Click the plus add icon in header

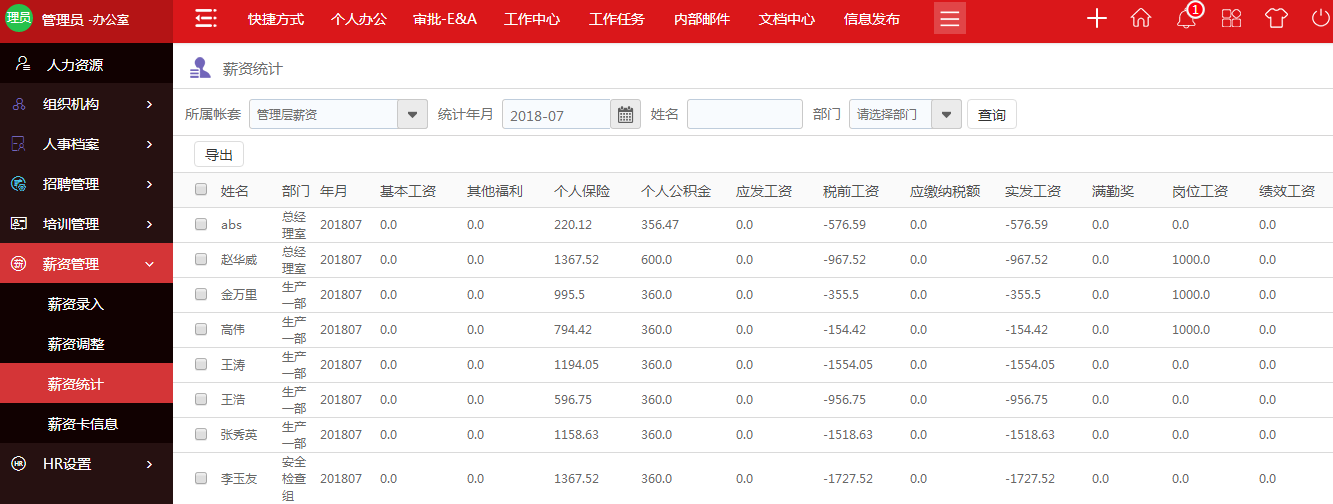click(1096, 19)
